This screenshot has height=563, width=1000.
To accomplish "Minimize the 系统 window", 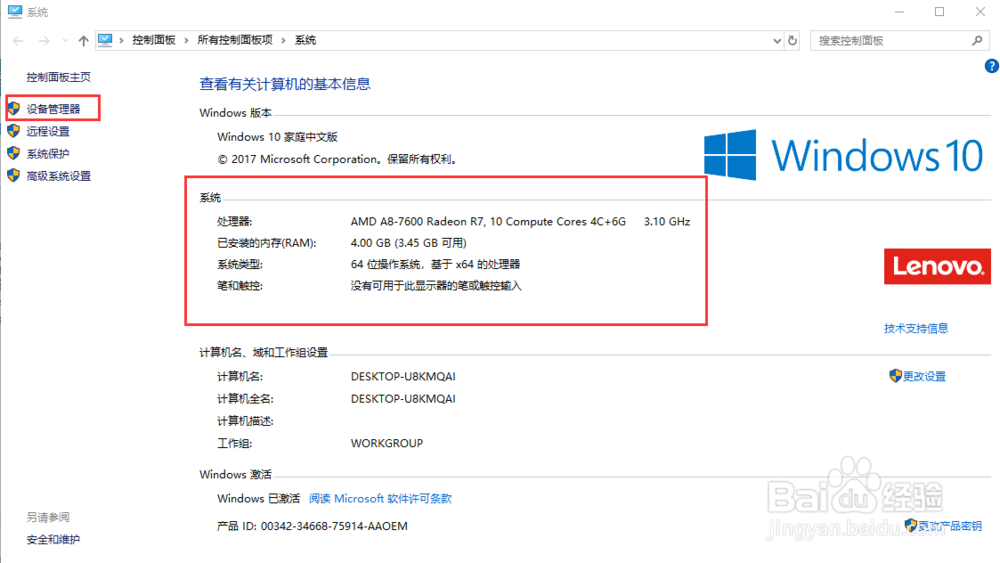I will click(899, 11).
